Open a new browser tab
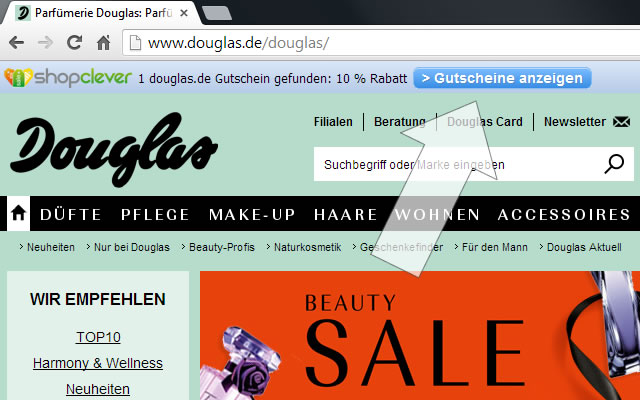 coord(217,13)
